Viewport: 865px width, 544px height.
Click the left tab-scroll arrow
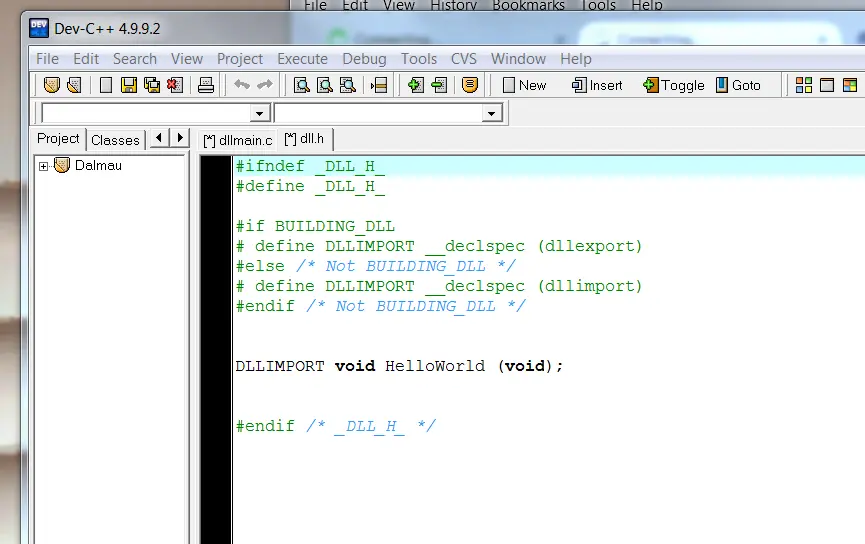(159, 138)
